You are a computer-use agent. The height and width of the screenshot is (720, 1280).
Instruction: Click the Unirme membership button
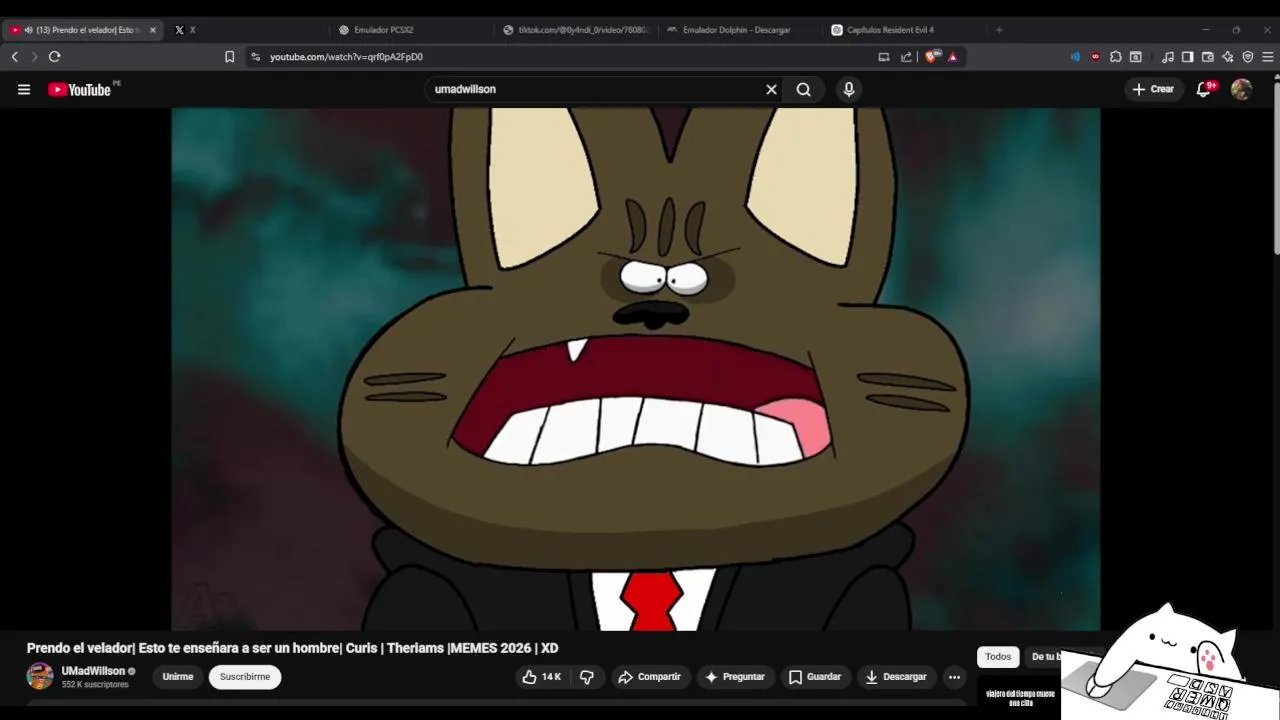coord(178,677)
